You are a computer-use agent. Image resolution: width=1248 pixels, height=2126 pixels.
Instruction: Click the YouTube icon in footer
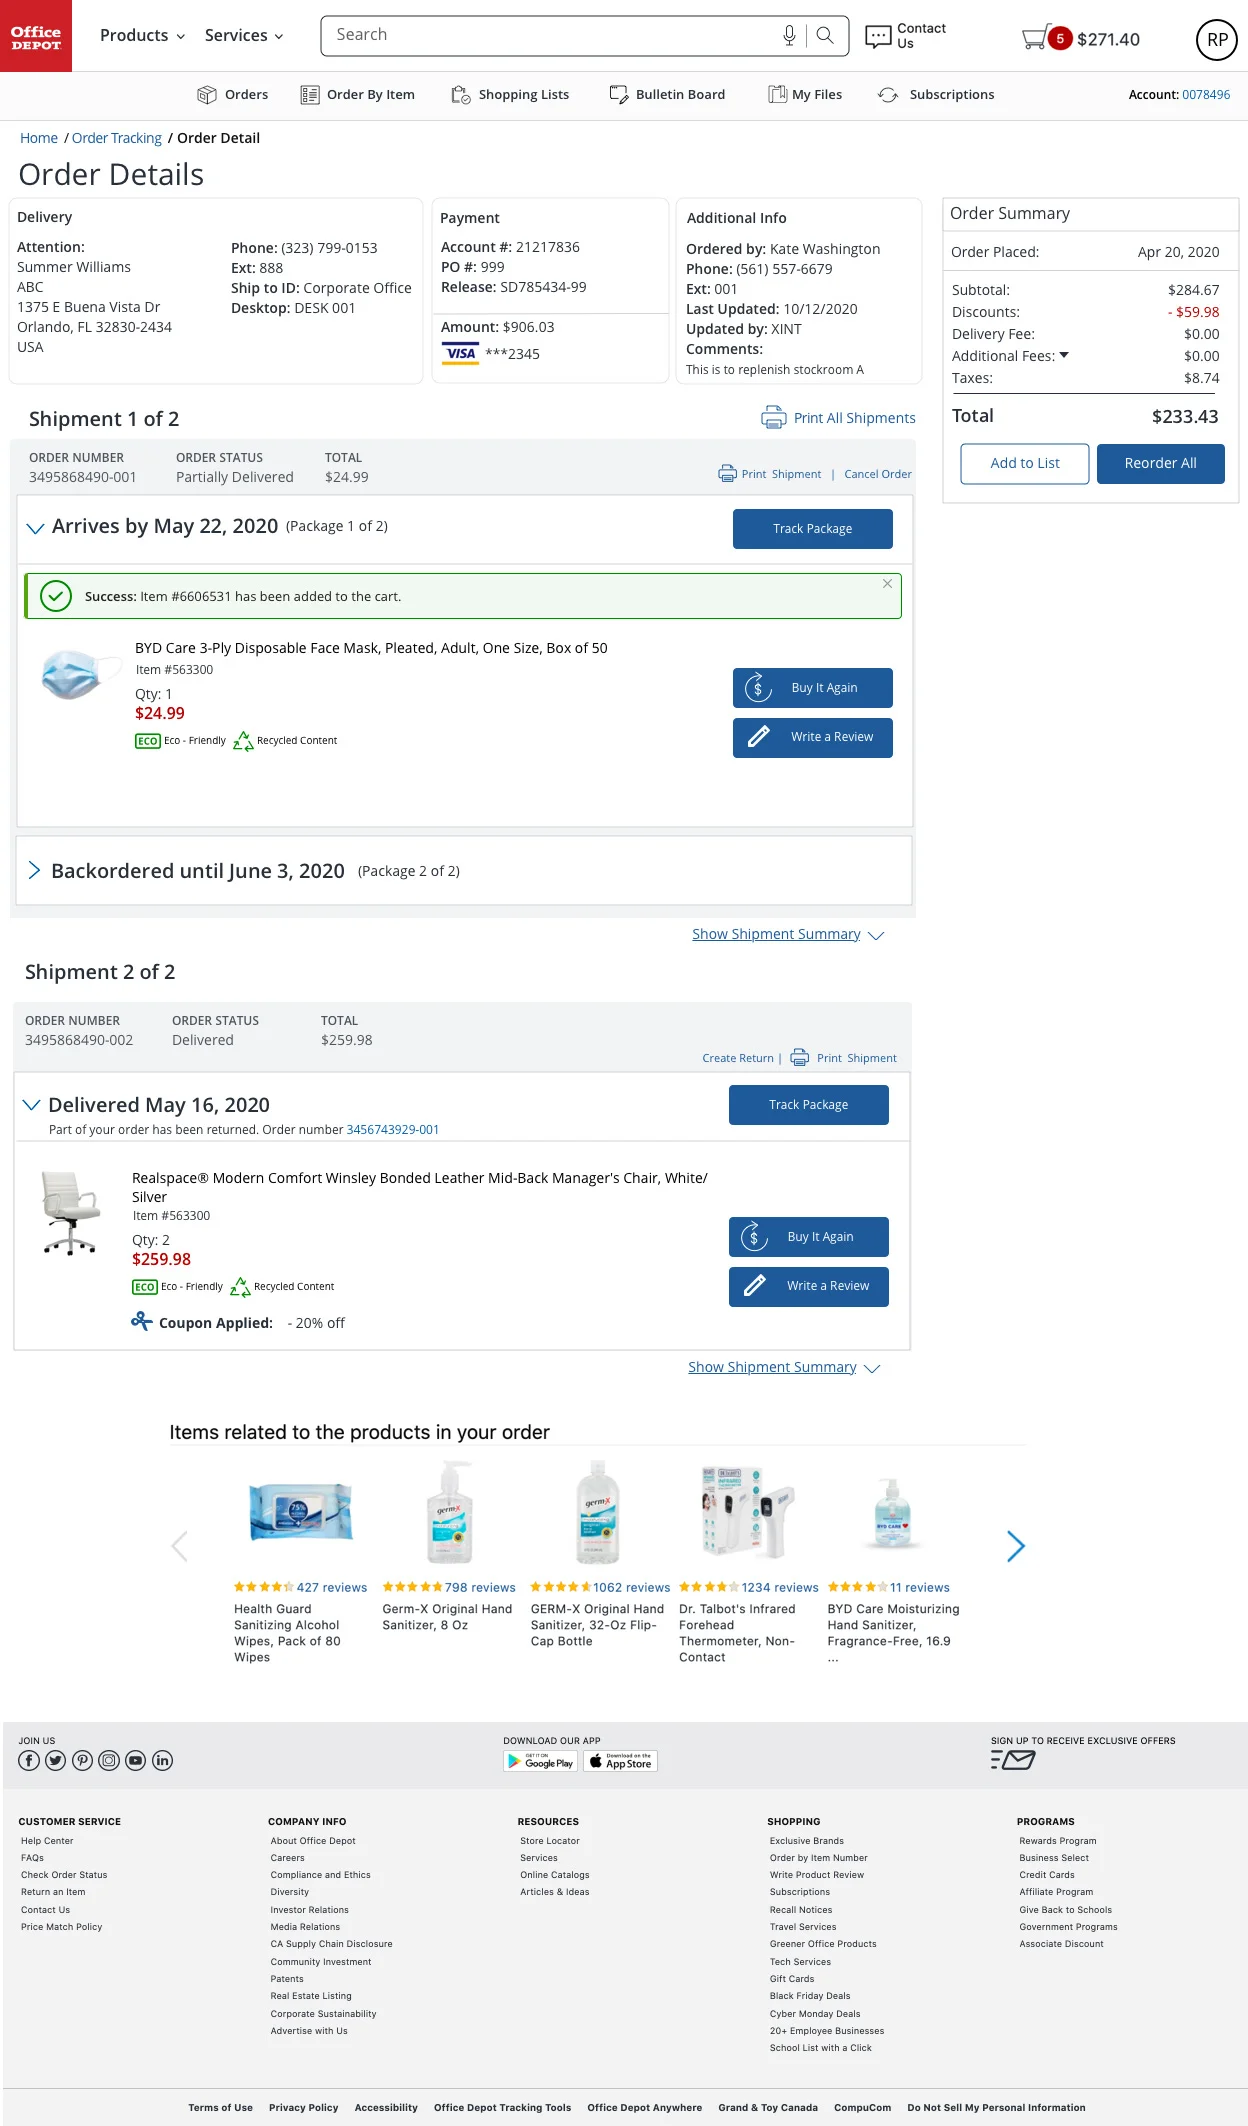[135, 1760]
